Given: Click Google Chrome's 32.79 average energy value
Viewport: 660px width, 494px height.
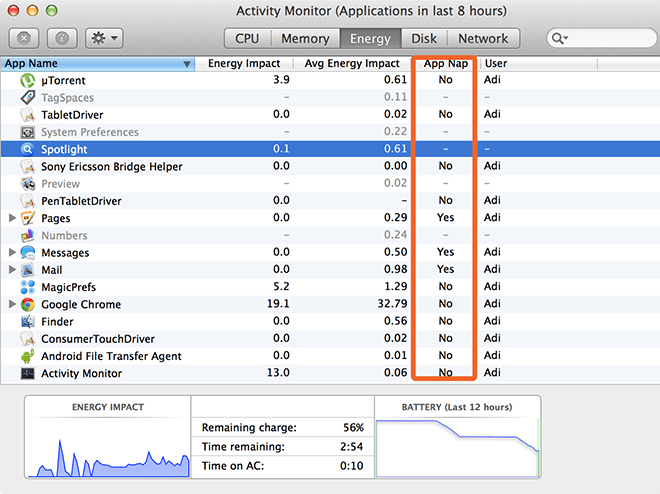Looking at the screenshot, I should click(392, 304).
